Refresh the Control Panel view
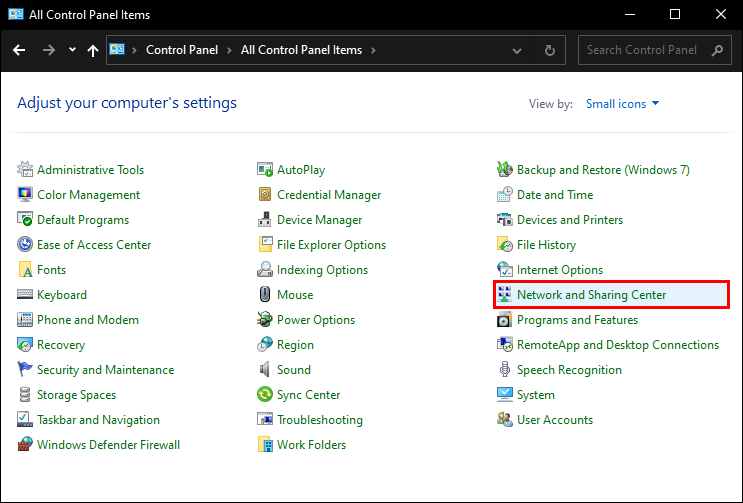Image resolution: width=743 pixels, height=503 pixels. click(550, 50)
